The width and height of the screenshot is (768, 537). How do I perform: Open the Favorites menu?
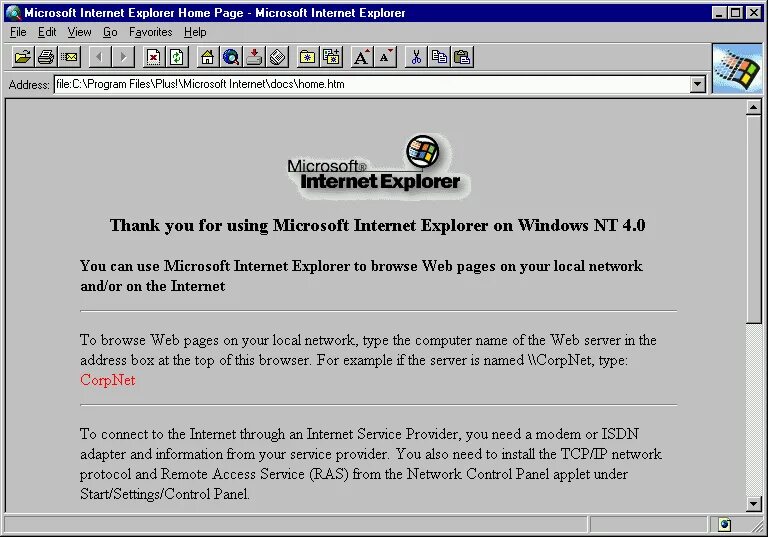(150, 32)
